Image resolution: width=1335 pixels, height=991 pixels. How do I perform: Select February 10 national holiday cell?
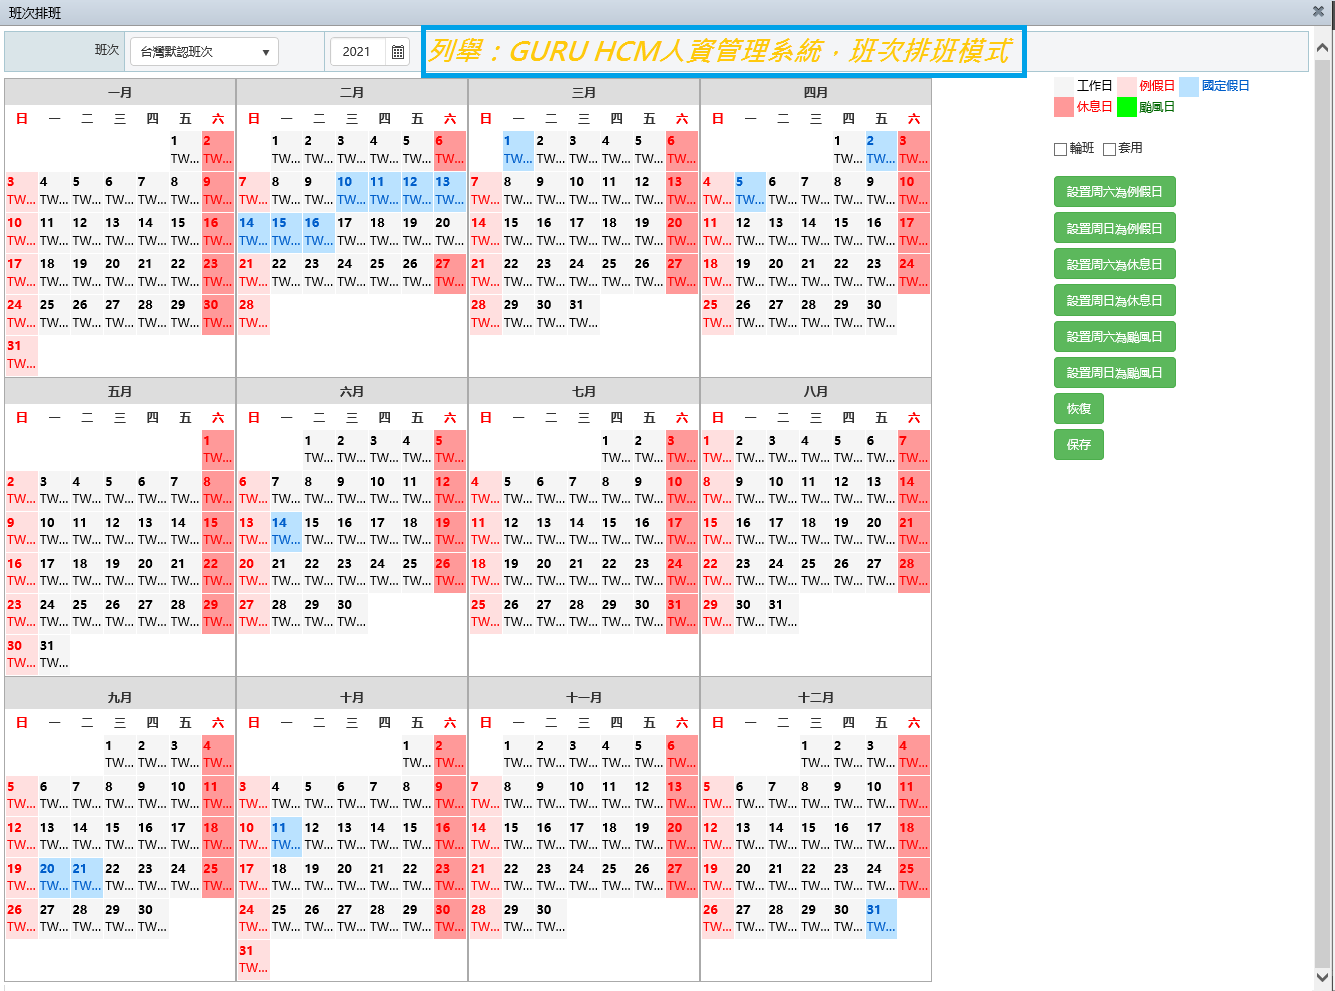coord(351,190)
